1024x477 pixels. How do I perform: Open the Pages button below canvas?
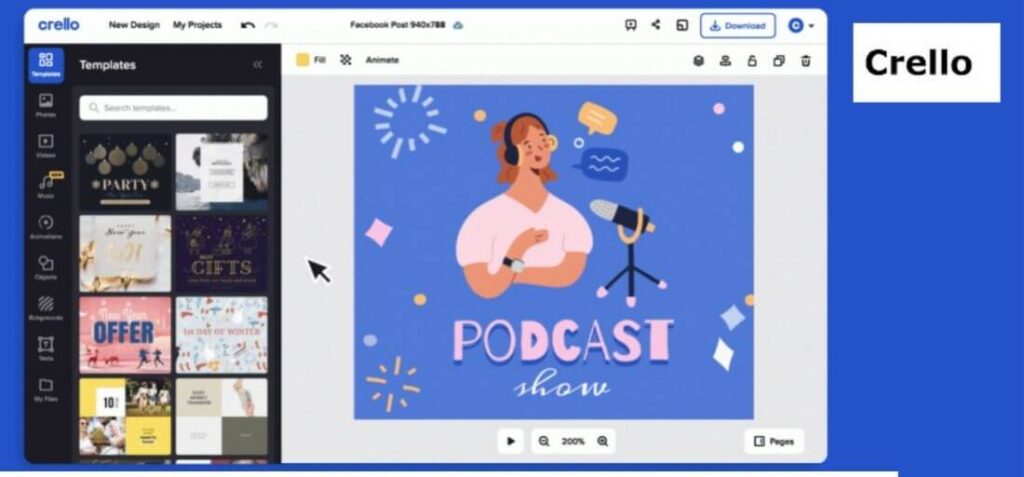(x=773, y=441)
